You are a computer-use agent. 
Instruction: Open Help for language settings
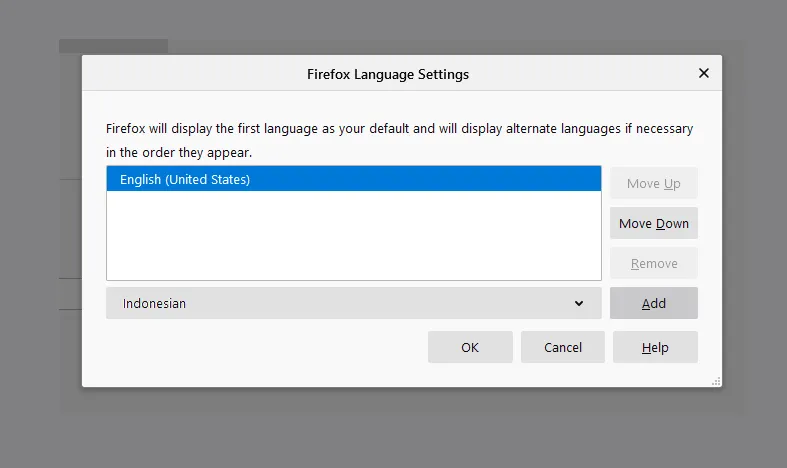pos(655,347)
